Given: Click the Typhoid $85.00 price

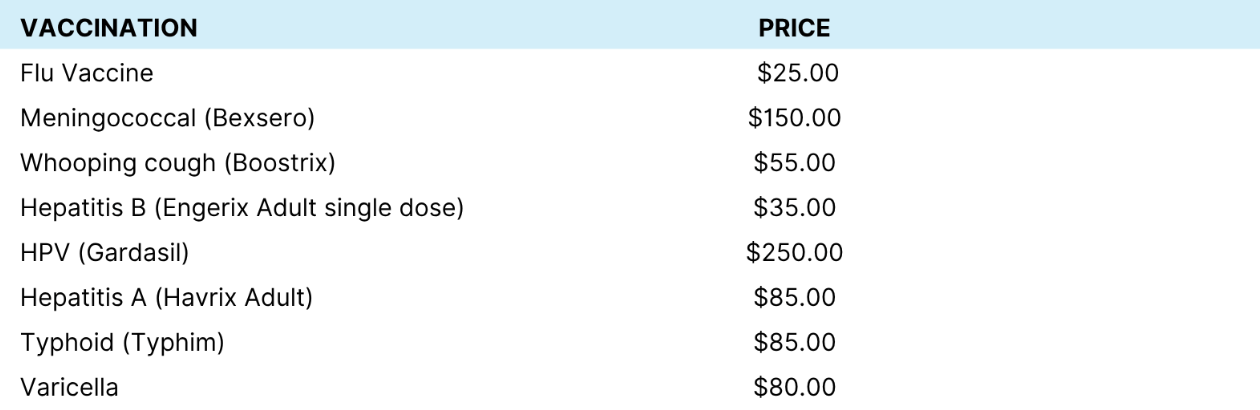Looking at the screenshot, I should [x=796, y=343].
